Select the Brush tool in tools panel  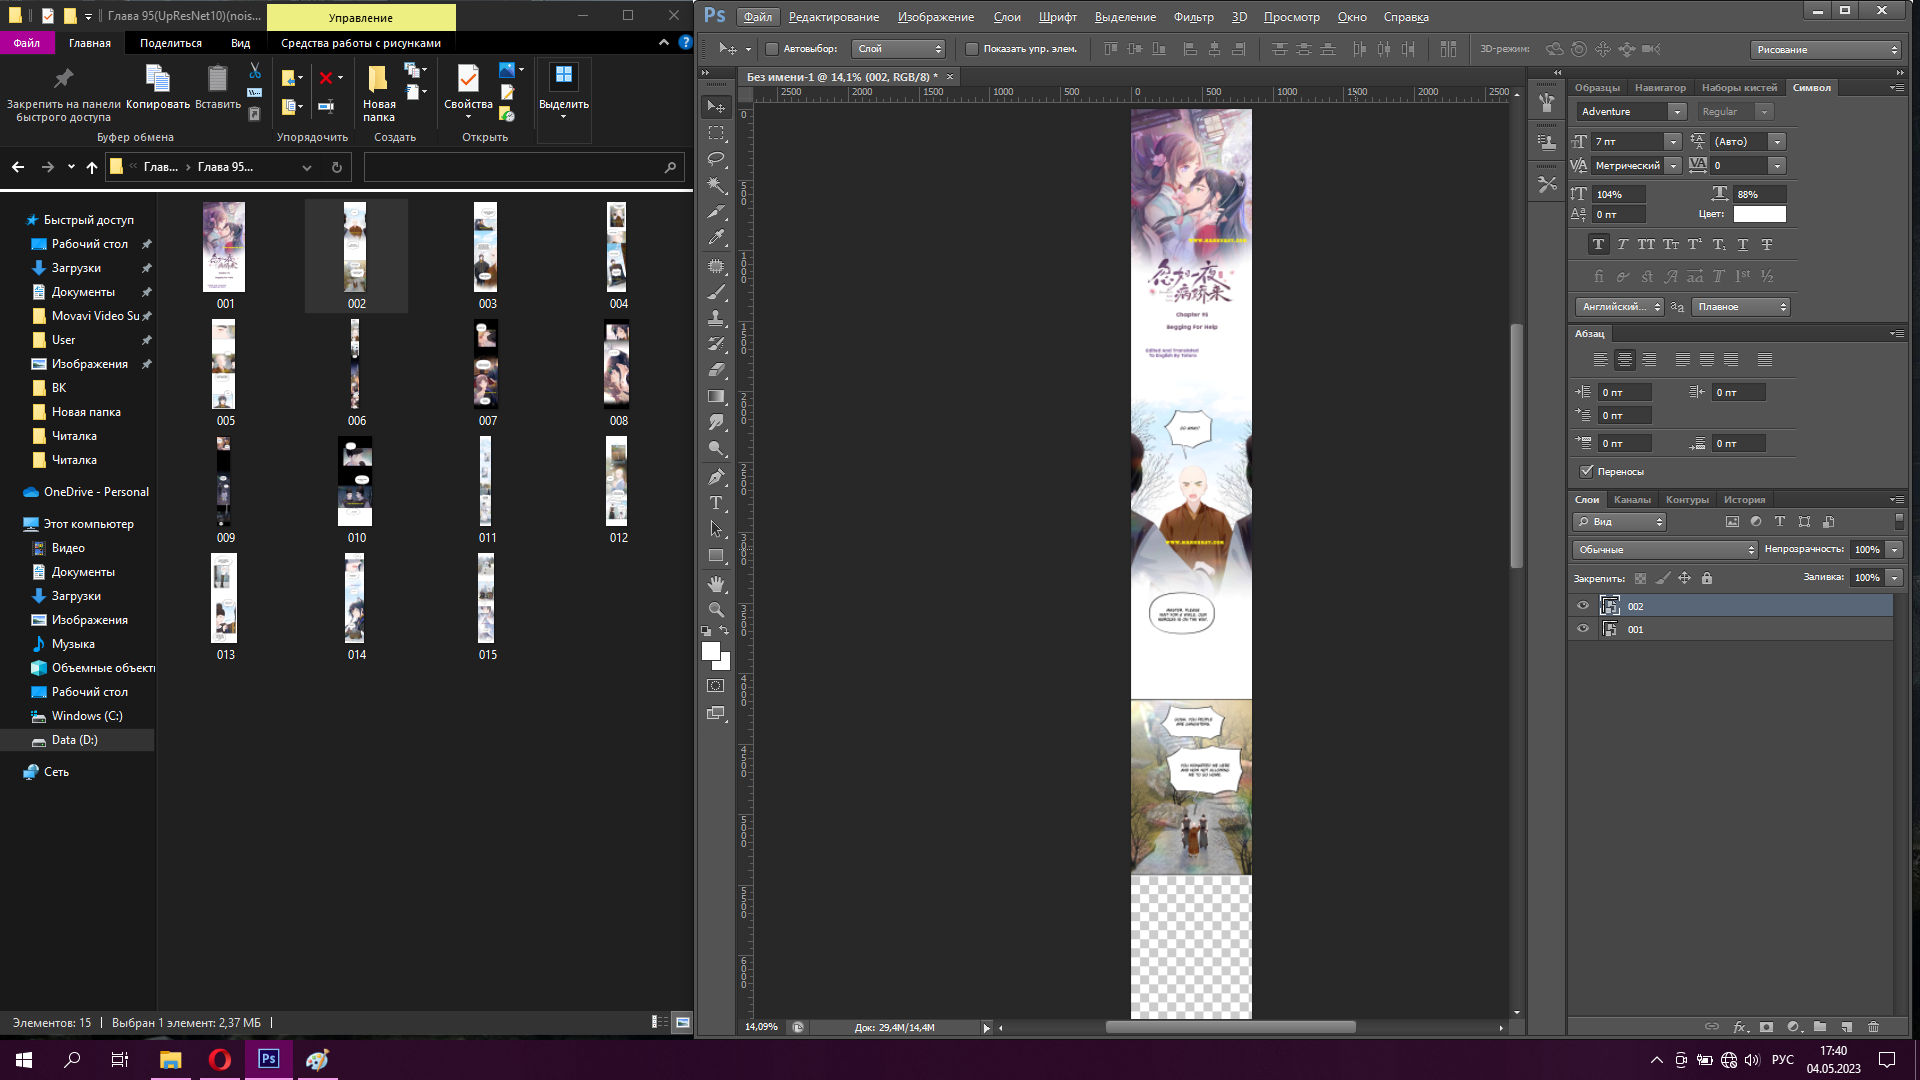(x=716, y=292)
